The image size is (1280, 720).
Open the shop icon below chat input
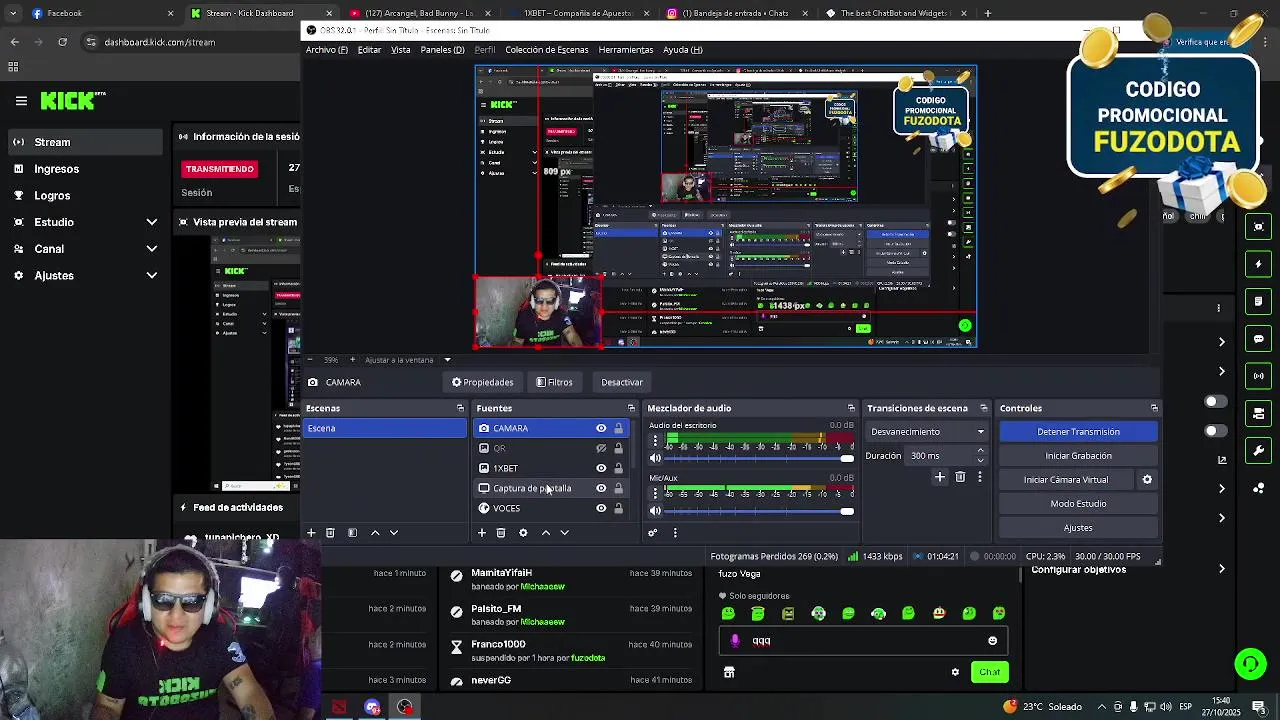pos(729,673)
